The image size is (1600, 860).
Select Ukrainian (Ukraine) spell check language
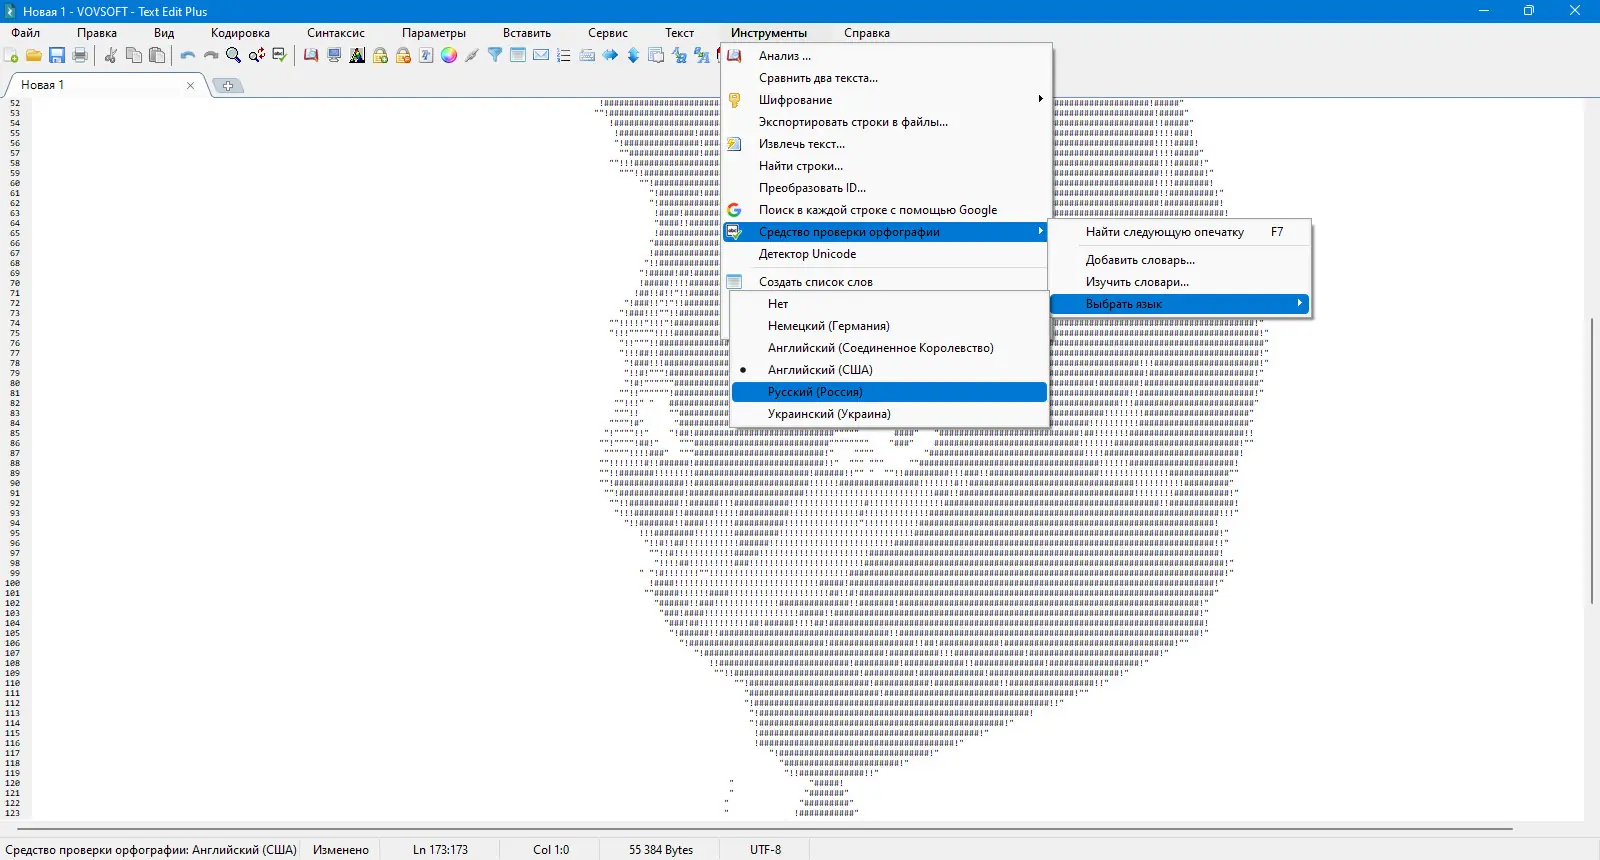[889, 414]
